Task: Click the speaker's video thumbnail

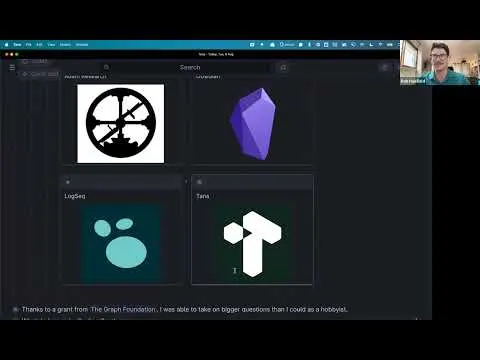Action: (x=440, y=63)
